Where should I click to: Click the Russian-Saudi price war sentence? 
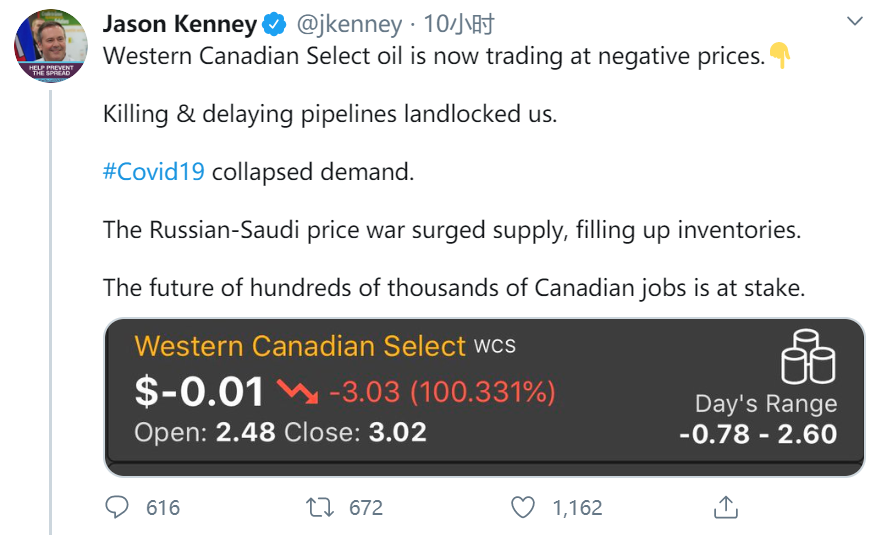pos(452,230)
